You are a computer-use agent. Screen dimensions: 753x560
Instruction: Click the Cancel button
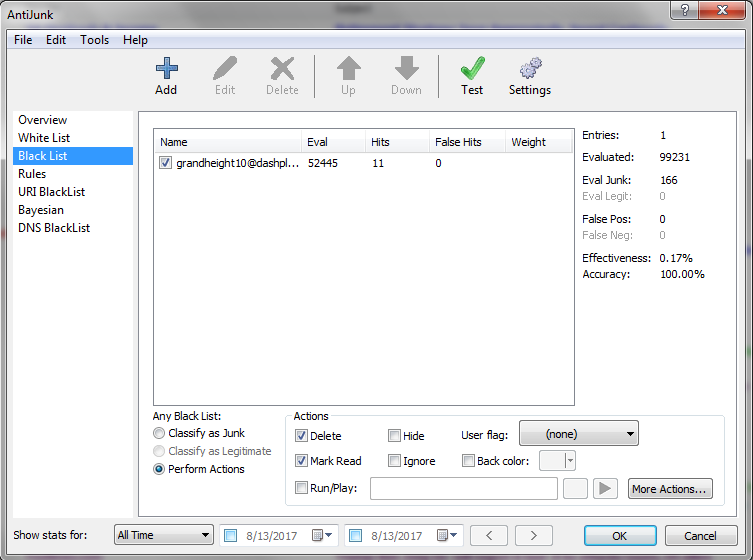tap(701, 536)
